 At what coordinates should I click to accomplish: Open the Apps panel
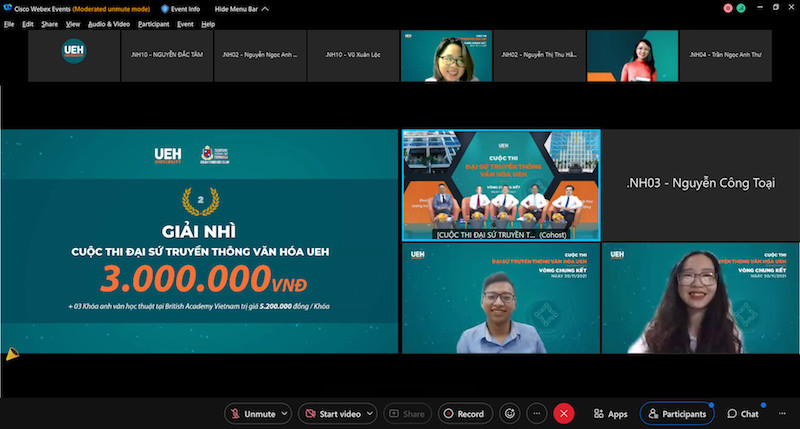point(610,413)
